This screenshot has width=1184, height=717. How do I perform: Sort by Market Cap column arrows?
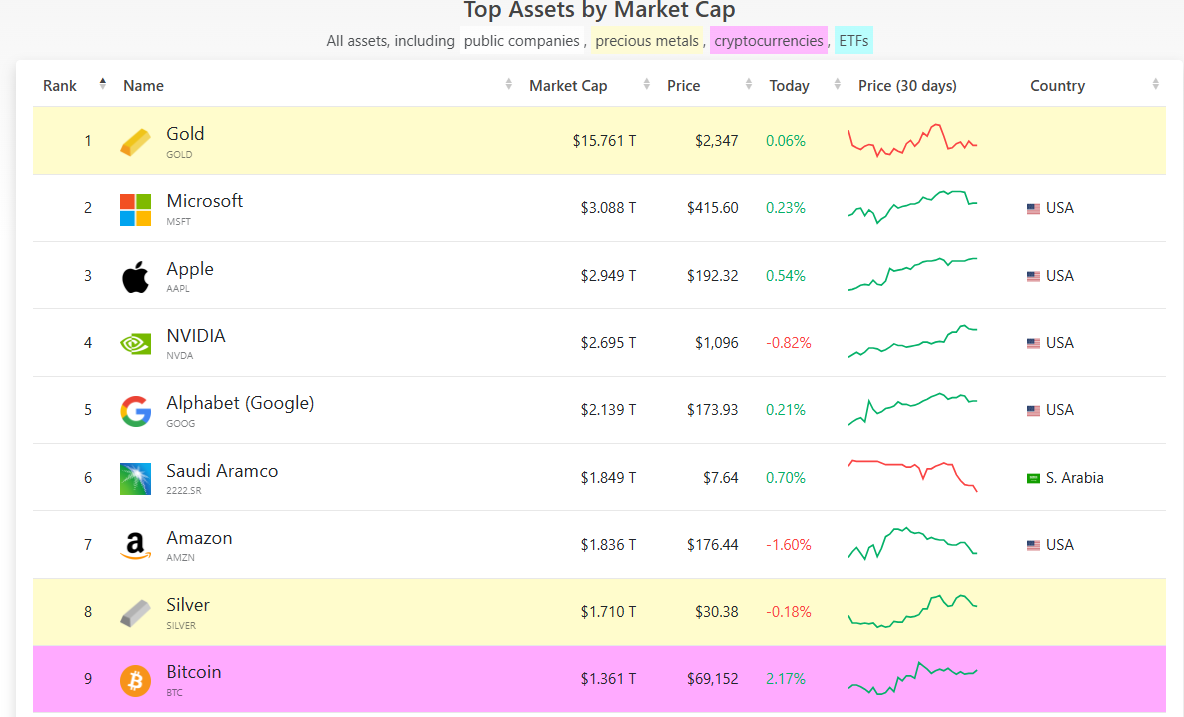(646, 84)
